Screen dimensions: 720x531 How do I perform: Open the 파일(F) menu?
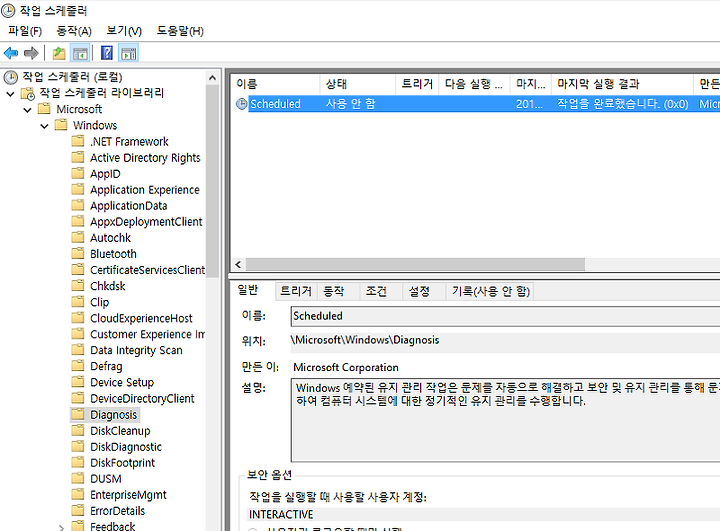pos(25,31)
